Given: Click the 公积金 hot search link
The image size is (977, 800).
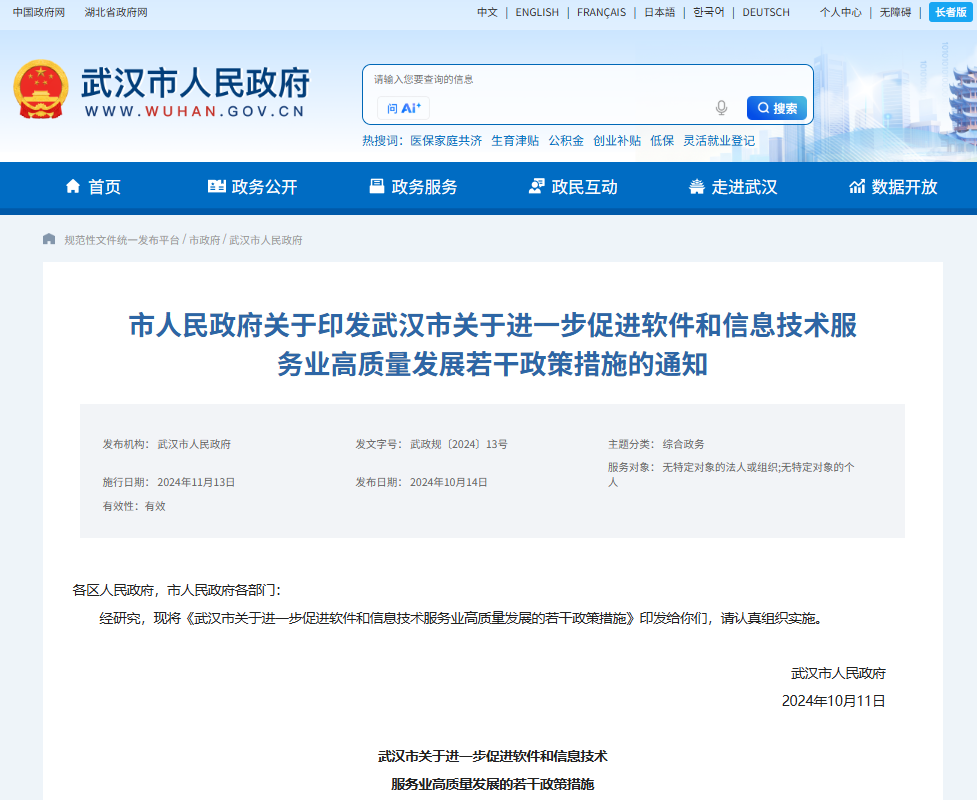Looking at the screenshot, I should click(x=565, y=141).
